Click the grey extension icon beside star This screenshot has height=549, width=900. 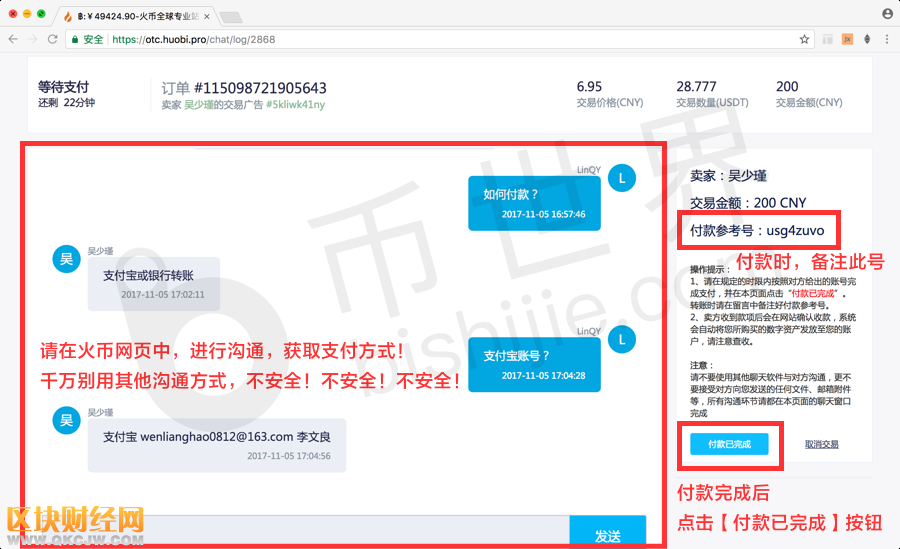coord(827,39)
